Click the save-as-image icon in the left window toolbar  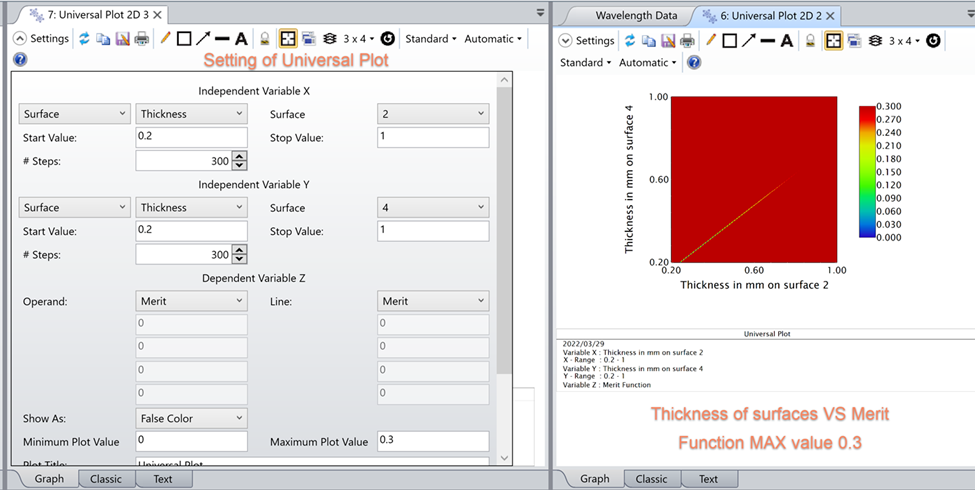pyautogui.click(x=122, y=39)
